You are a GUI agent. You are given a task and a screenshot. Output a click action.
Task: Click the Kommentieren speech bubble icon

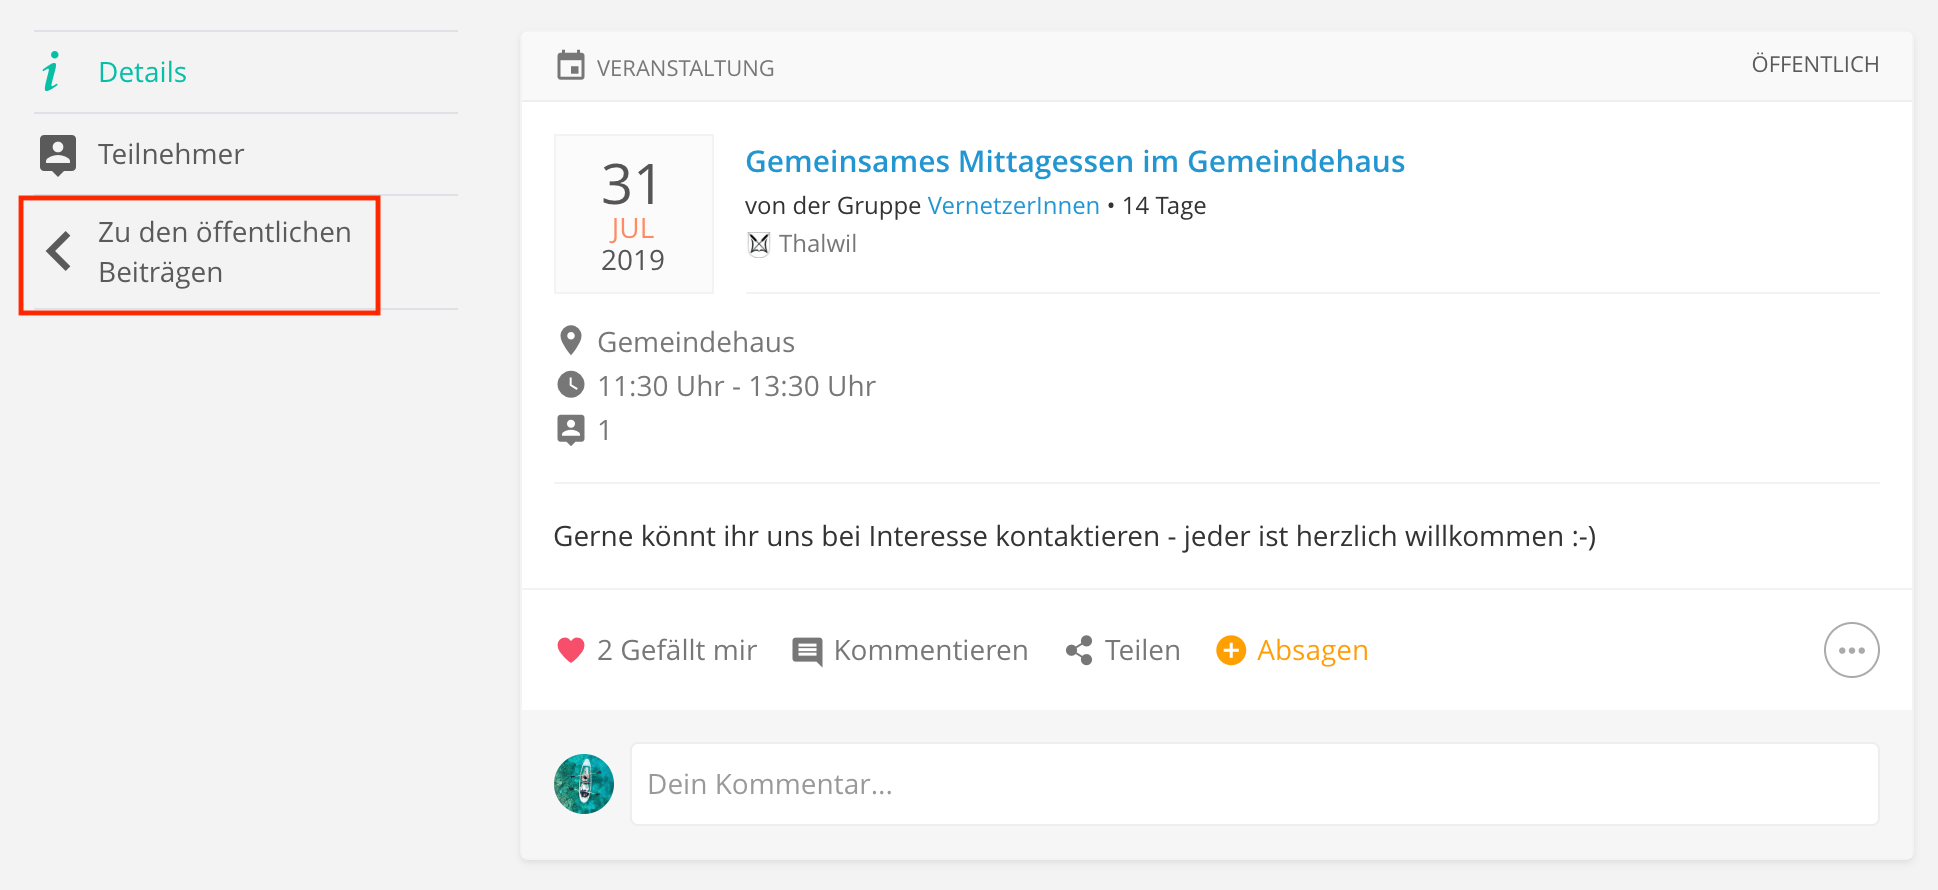click(x=807, y=651)
